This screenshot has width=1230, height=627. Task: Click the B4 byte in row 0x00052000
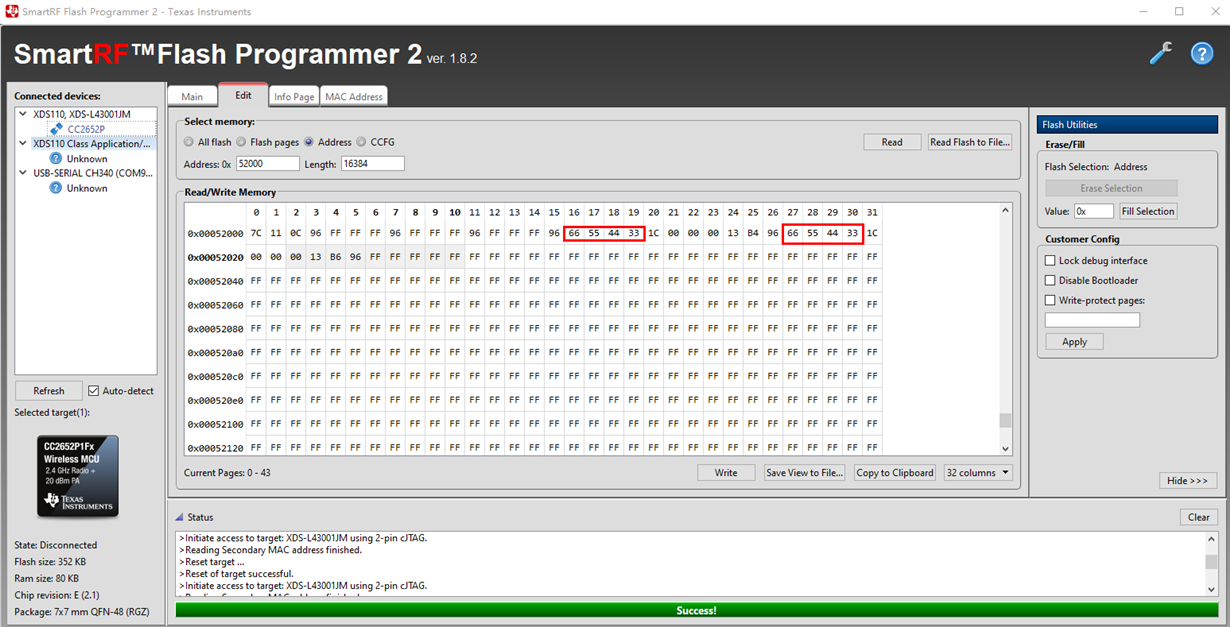[x=753, y=233]
